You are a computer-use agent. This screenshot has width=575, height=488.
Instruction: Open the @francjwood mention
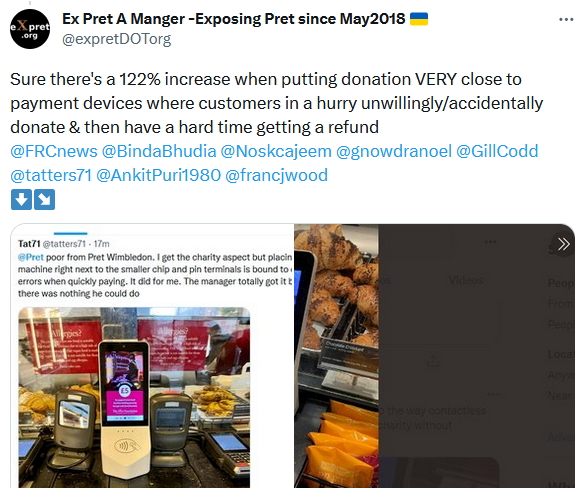(x=276, y=175)
